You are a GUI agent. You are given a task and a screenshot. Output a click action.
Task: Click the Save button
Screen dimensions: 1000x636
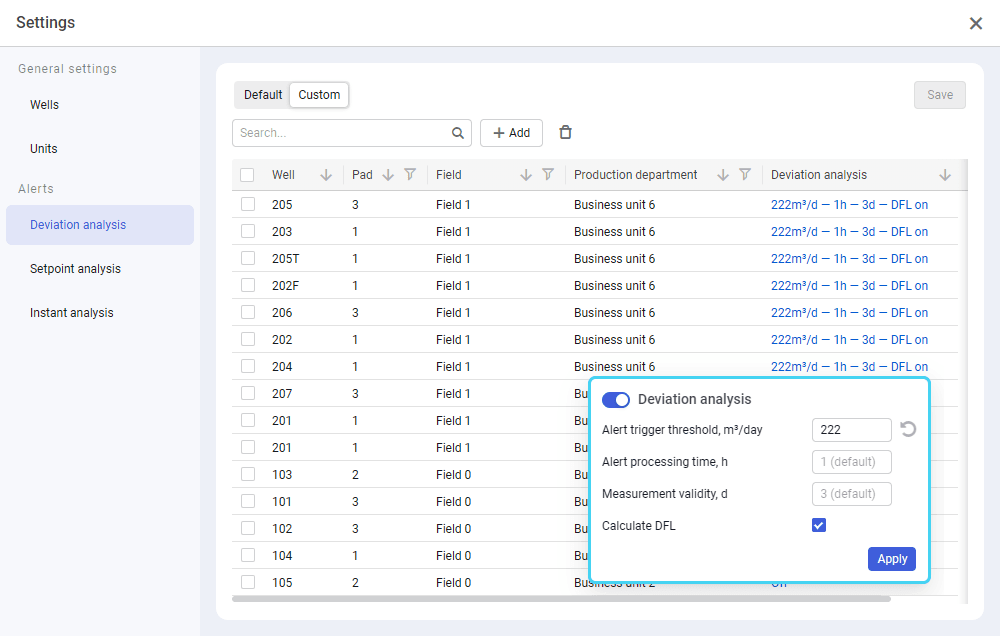pos(939,94)
